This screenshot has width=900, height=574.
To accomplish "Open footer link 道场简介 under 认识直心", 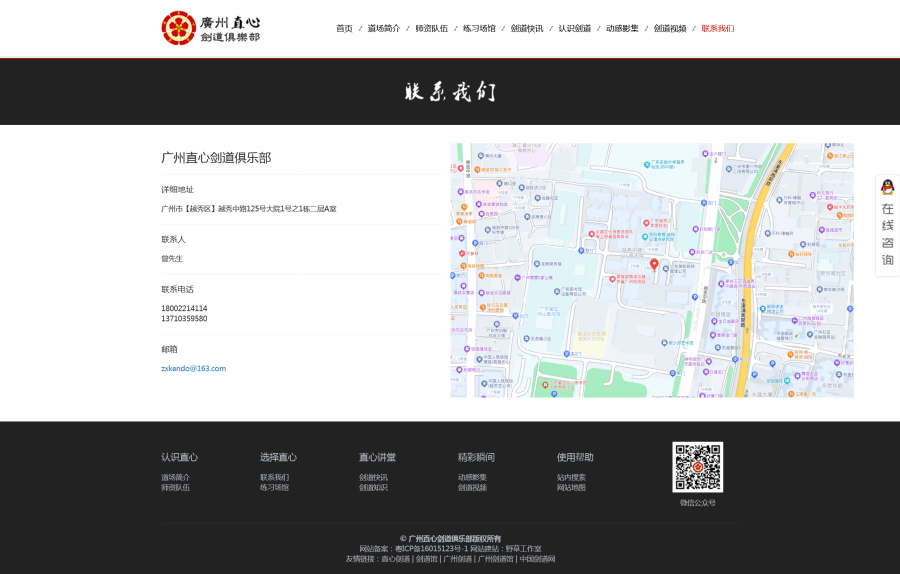I will (176, 477).
